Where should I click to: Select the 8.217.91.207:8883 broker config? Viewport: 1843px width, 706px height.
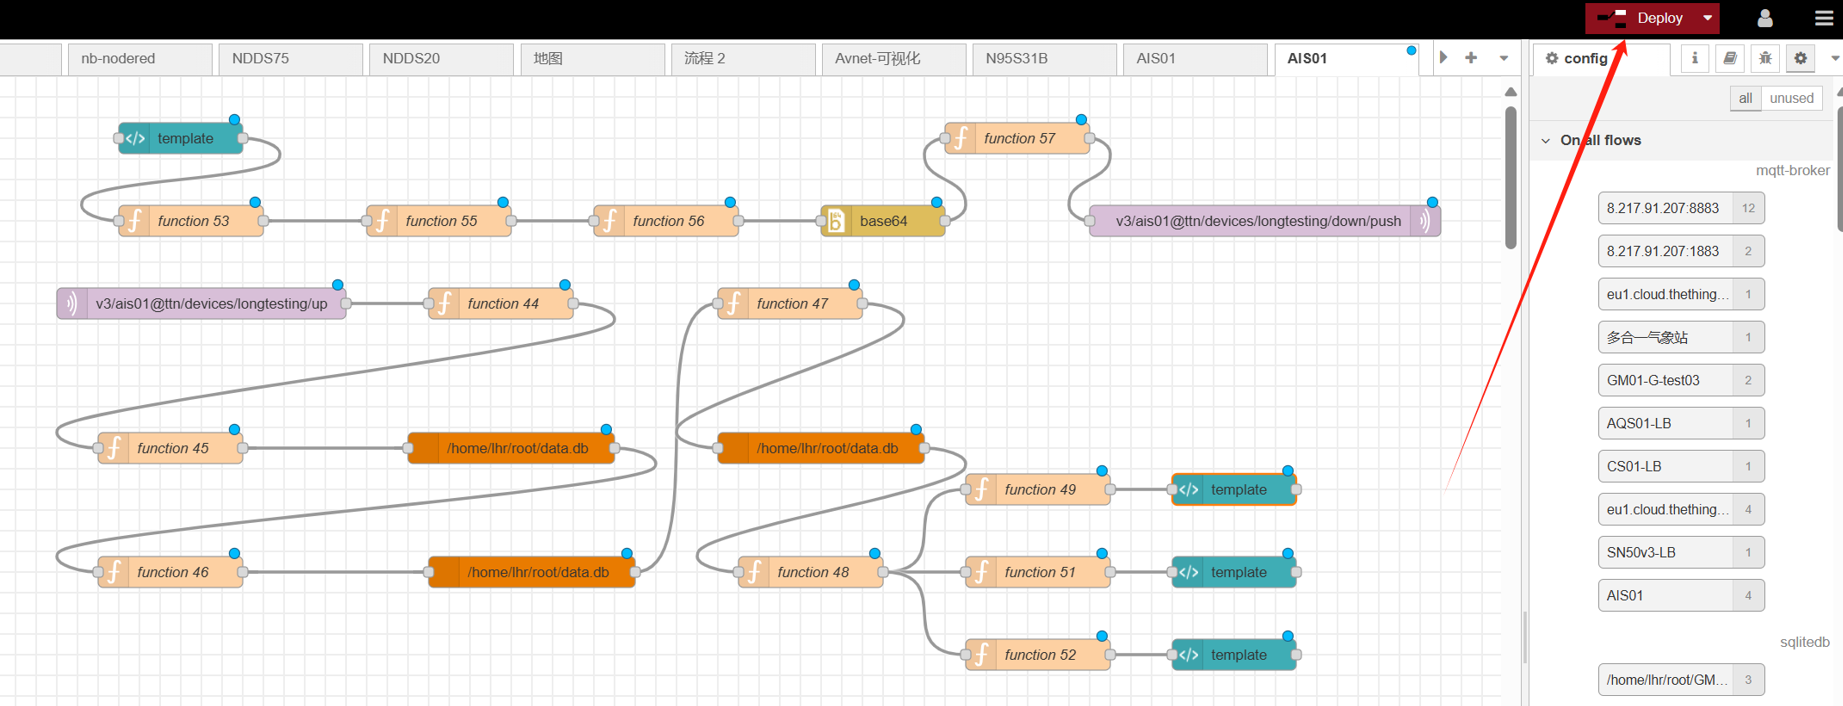(1681, 208)
